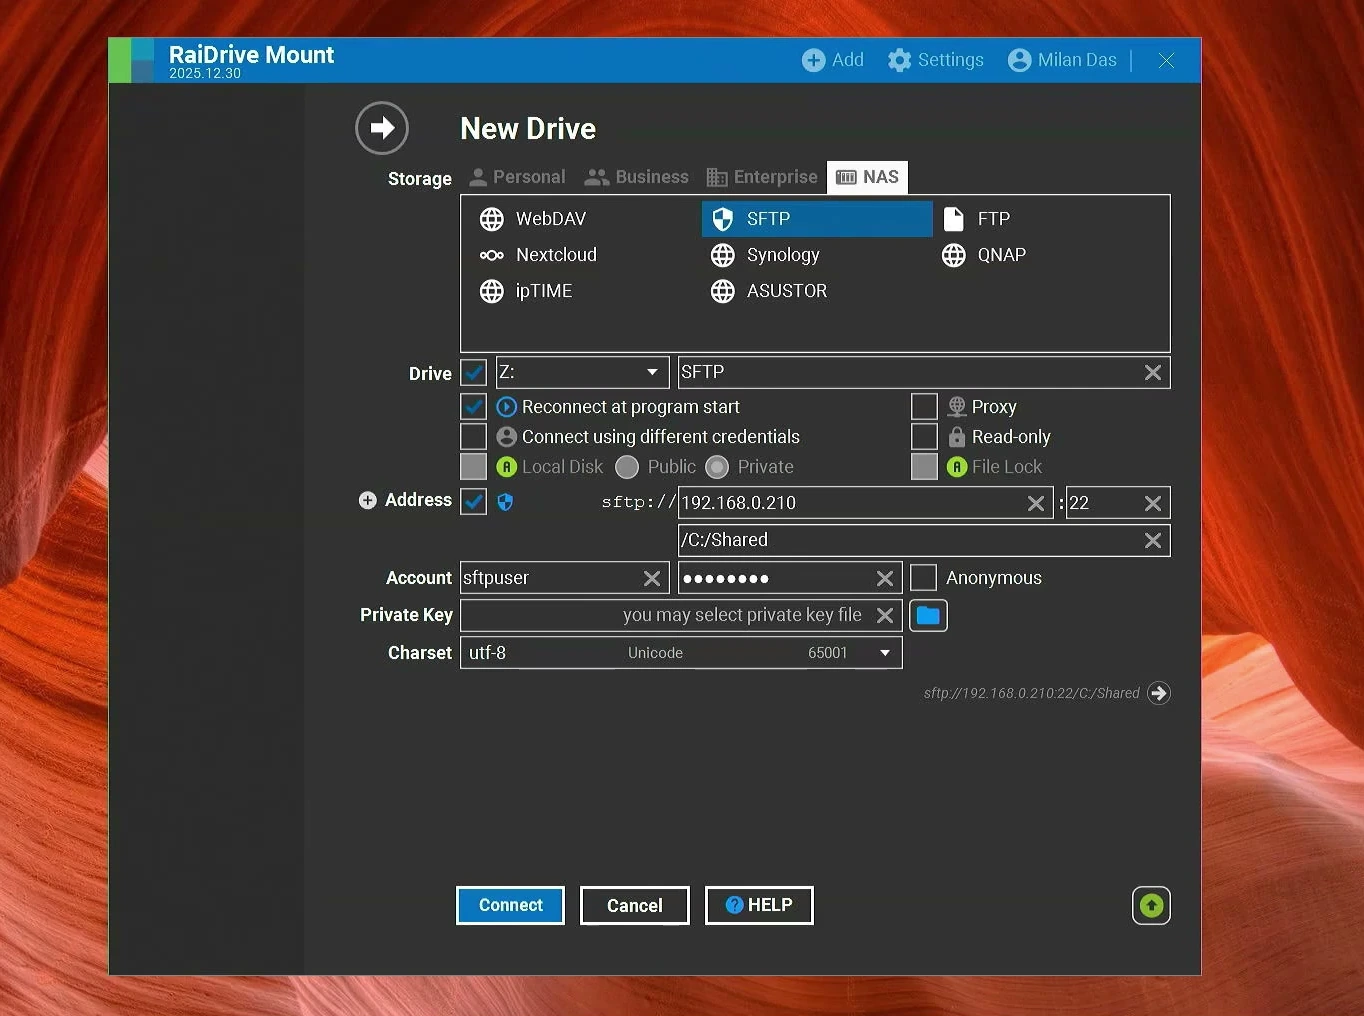This screenshot has width=1364, height=1016.
Task: Switch to the Business storage tab
Action: [637, 177]
